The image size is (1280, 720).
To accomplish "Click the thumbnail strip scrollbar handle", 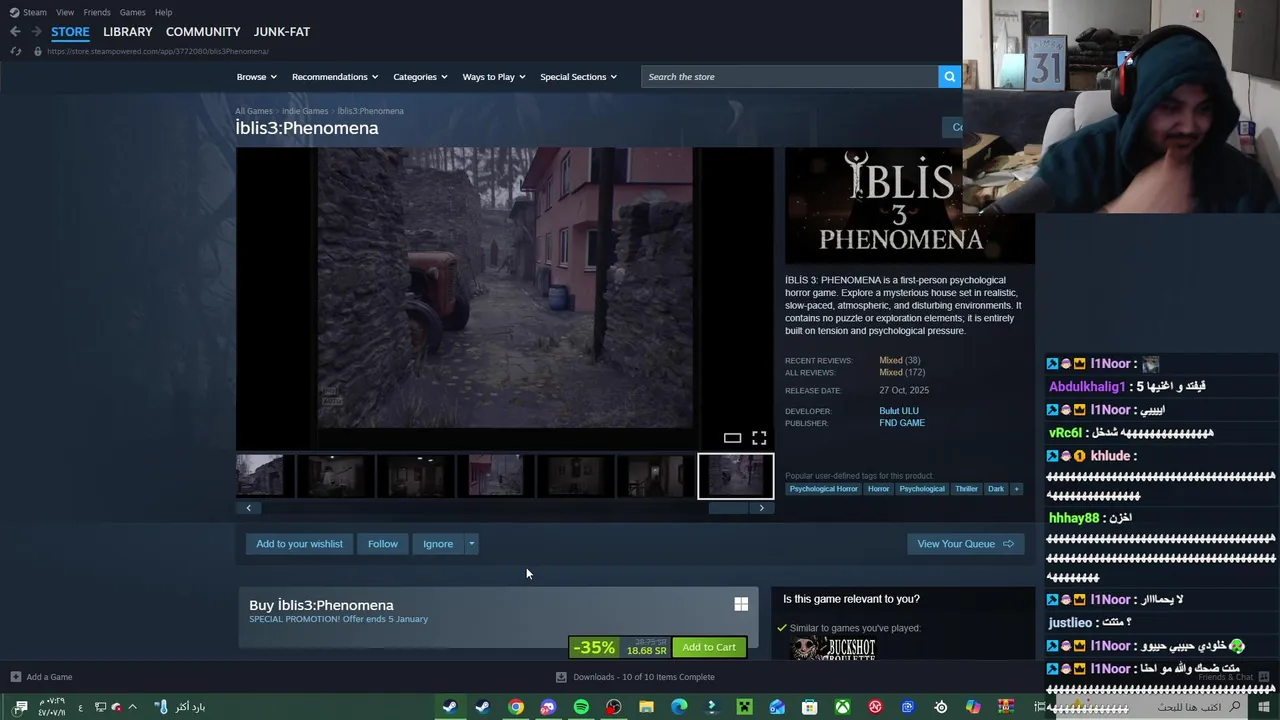I will click(x=728, y=508).
